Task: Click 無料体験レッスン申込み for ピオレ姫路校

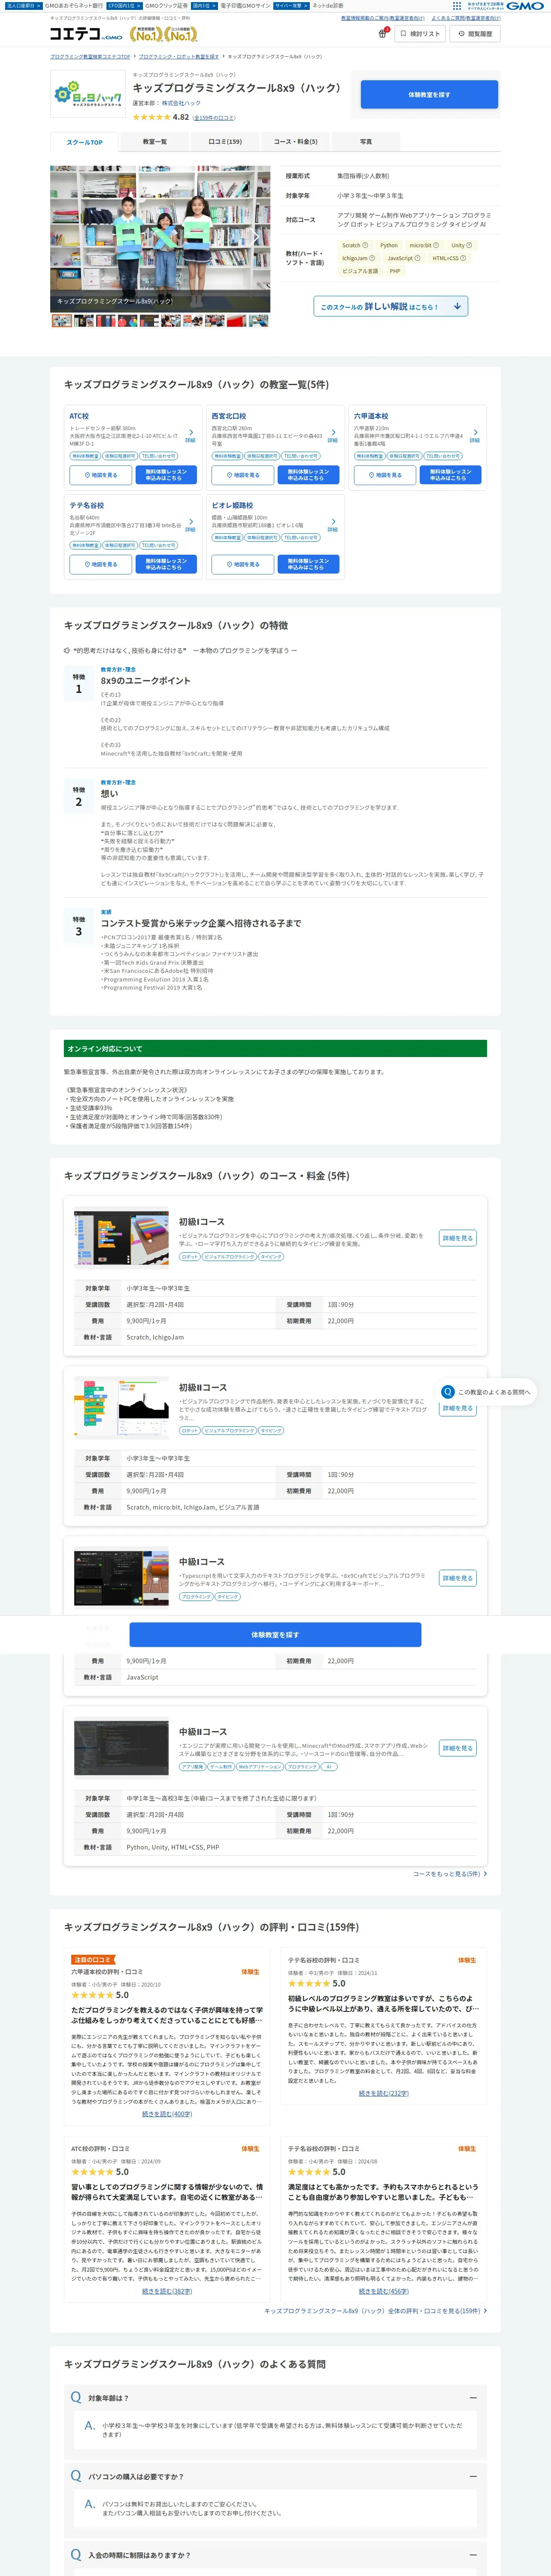Action: click(308, 564)
